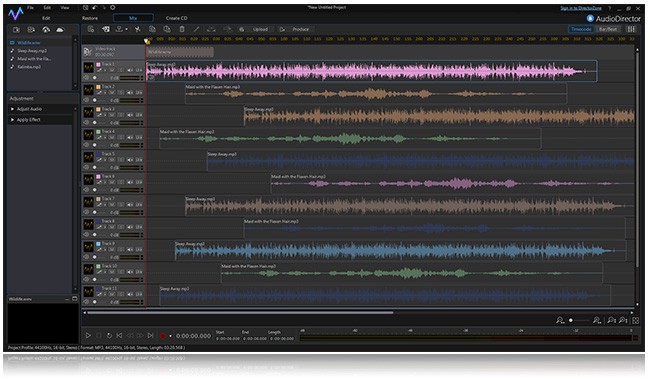Click the mixer panel icon at top right
The width and height of the screenshot is (650, 379).
631,29
